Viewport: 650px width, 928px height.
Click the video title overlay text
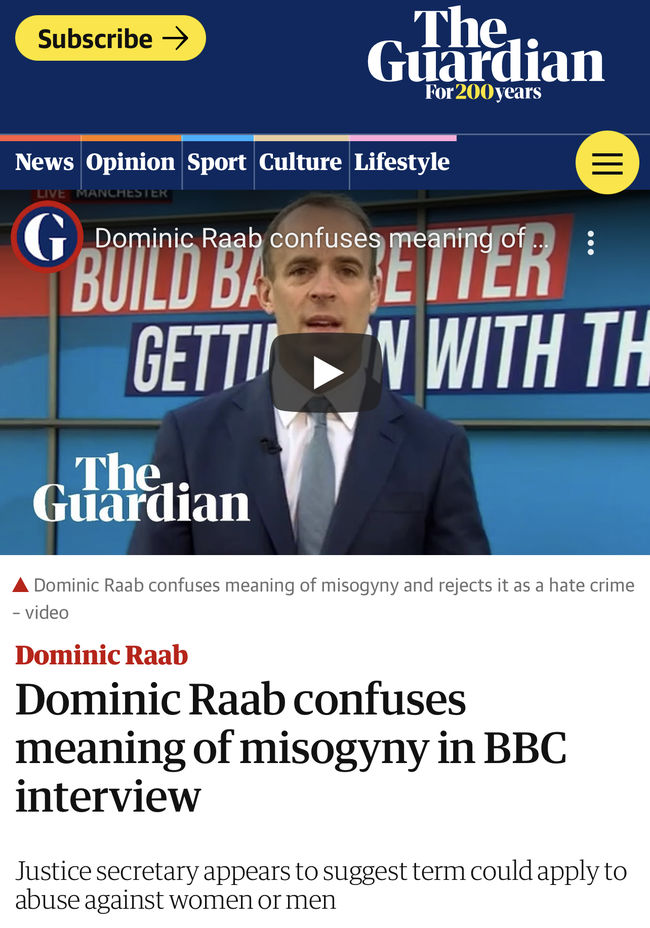[x=321, y=239]
